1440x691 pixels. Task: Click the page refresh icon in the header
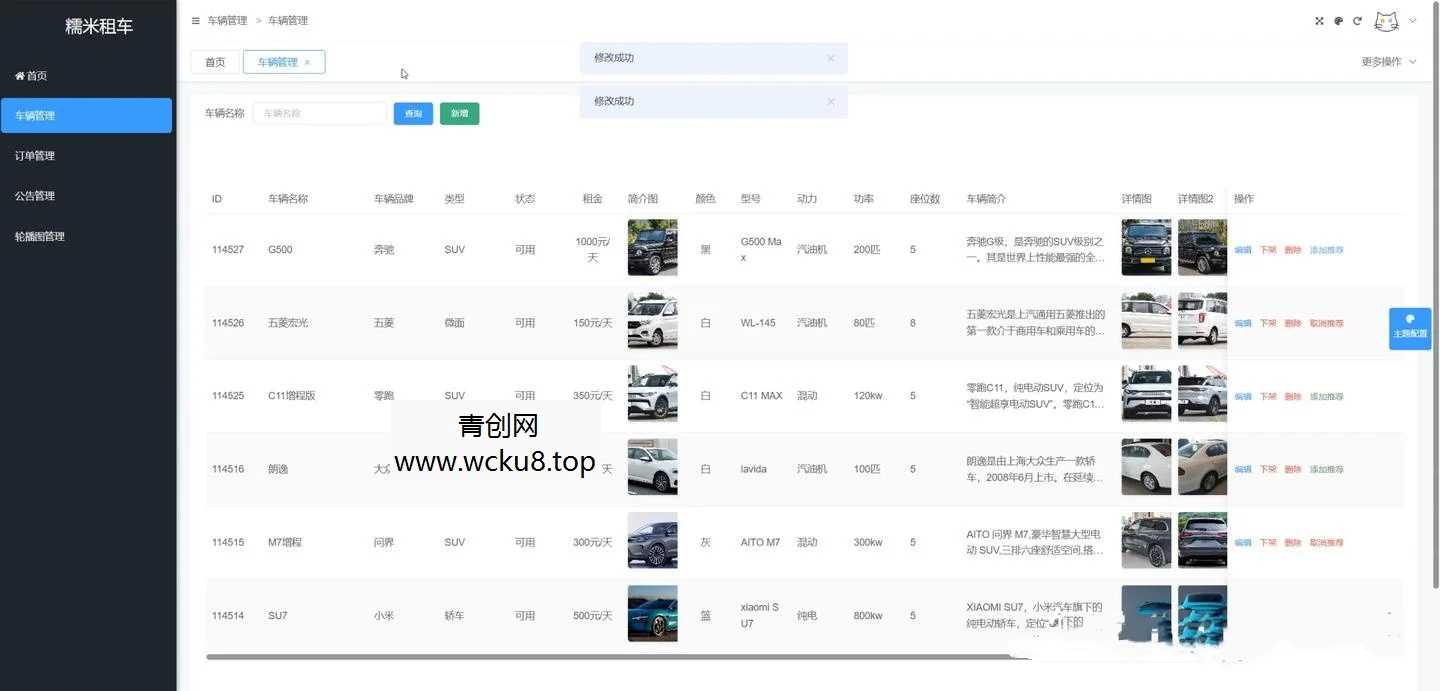tap(1358, 20)
